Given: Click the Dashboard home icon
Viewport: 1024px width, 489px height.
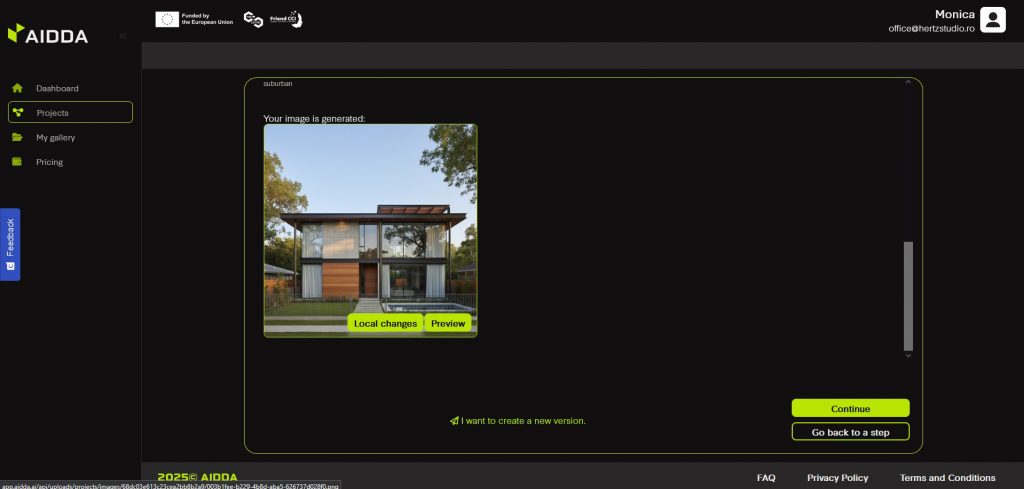Looking at the screenshot, I should (x=17, y=88).
